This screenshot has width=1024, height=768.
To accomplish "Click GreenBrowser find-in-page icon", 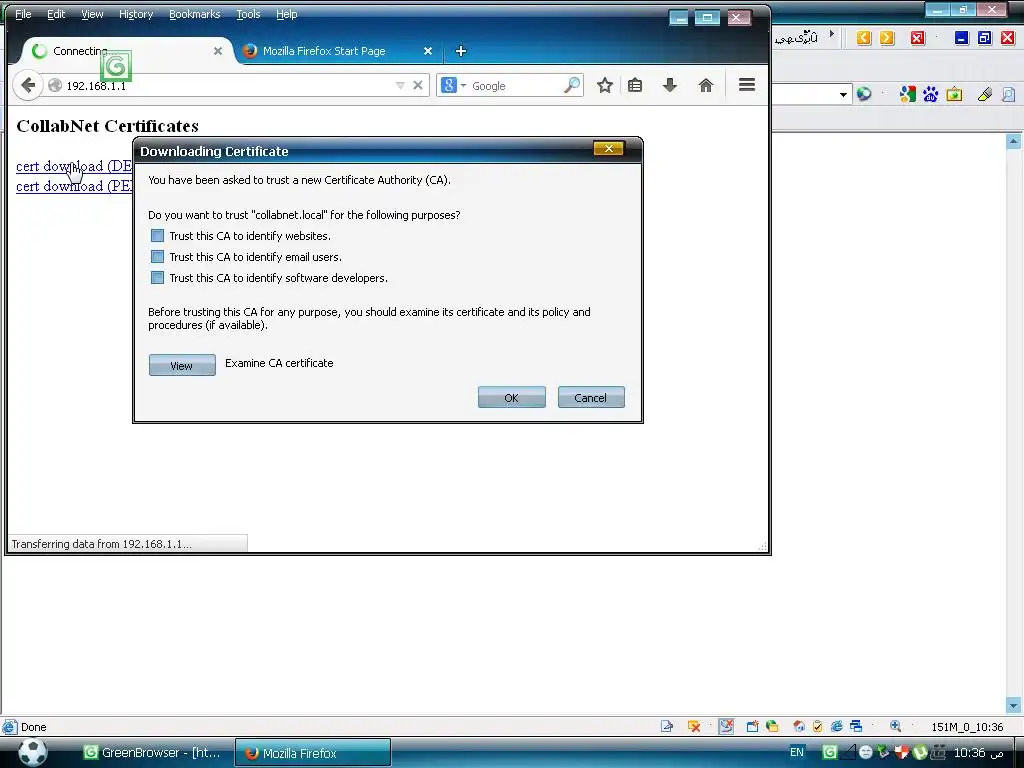I will pos(1008,95).
